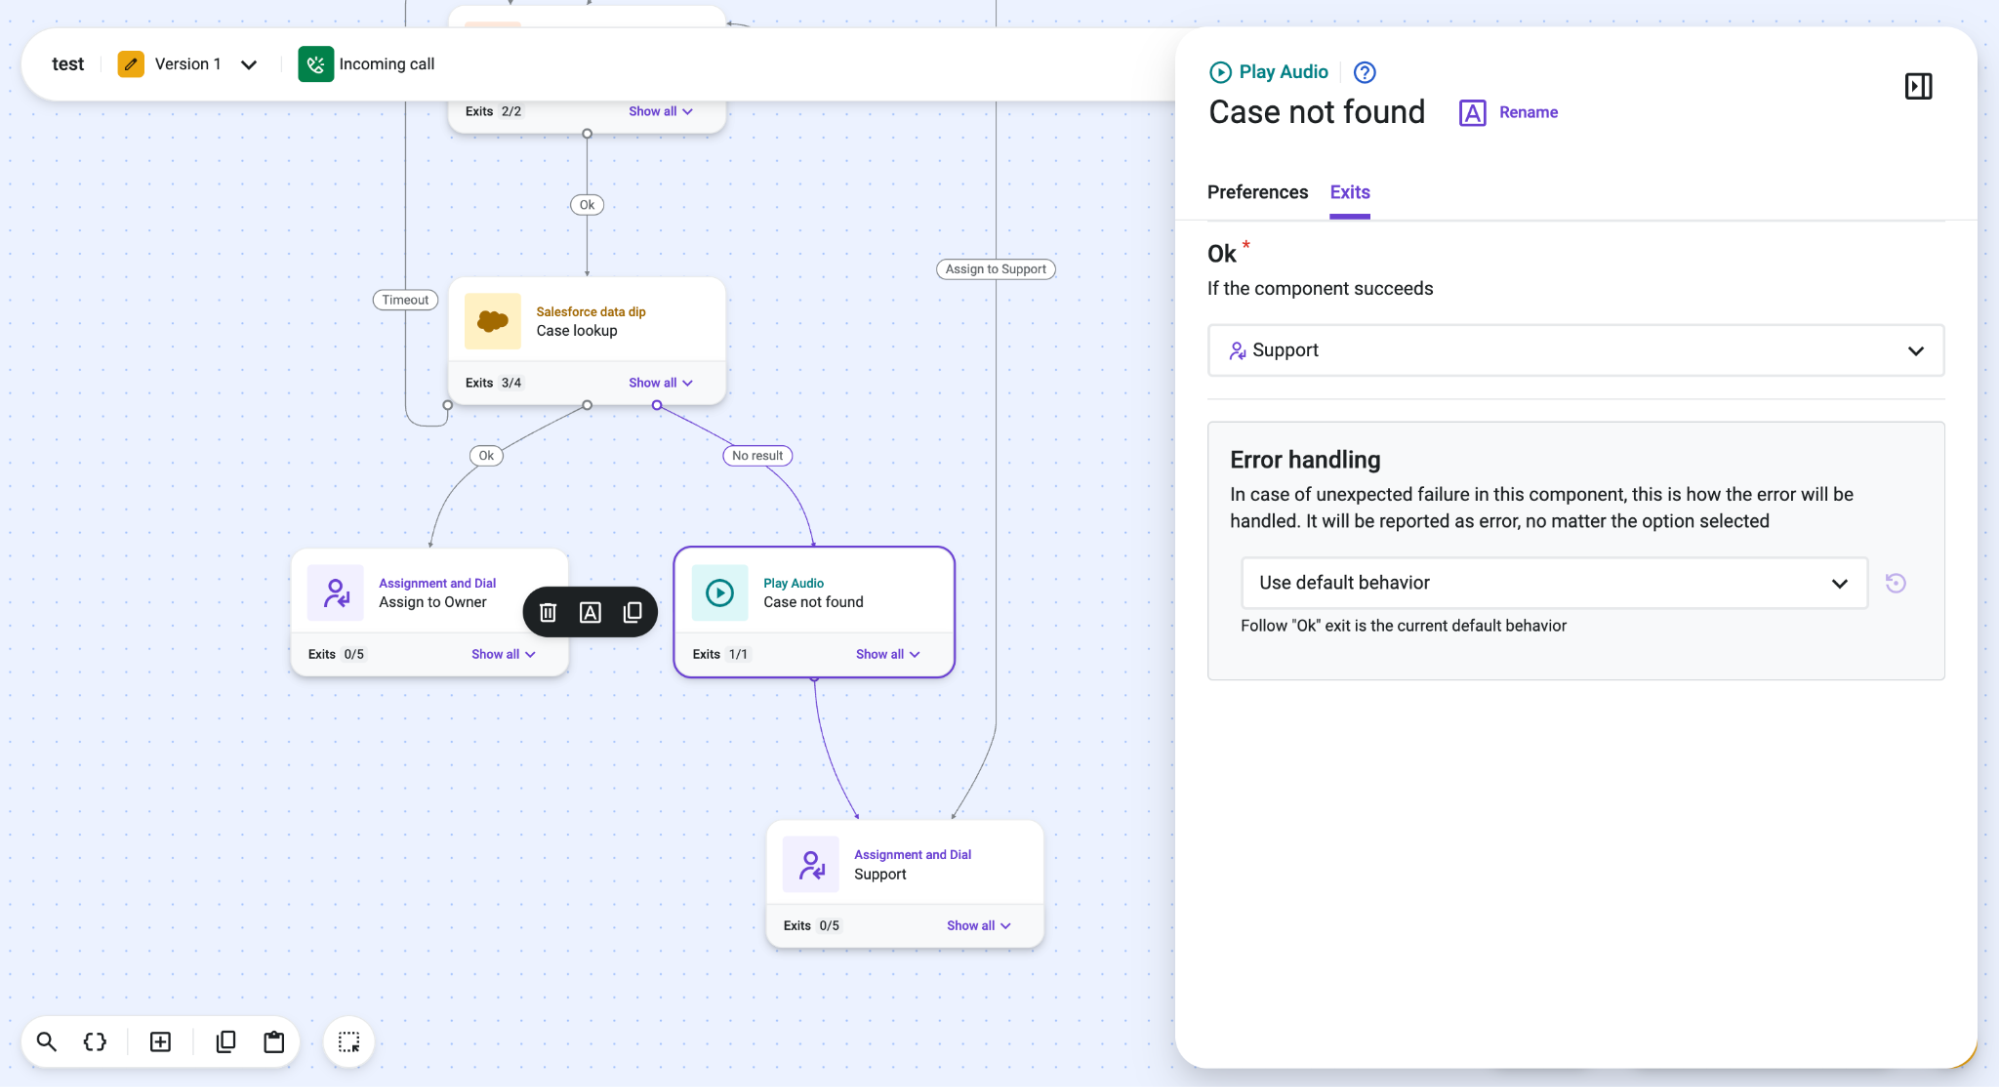Screen dimensions: 1999x1088
Task: Activate the marquee selection tool icon
Action: pyautogui.click(x=349, y=1042)
